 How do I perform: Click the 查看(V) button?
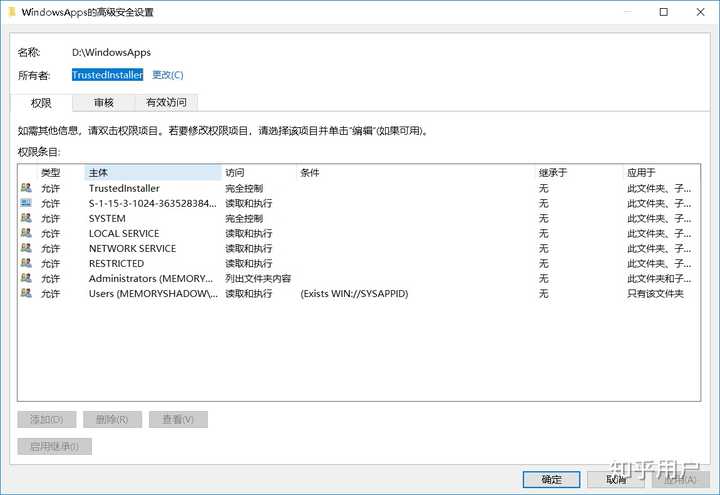pos(178,419)
